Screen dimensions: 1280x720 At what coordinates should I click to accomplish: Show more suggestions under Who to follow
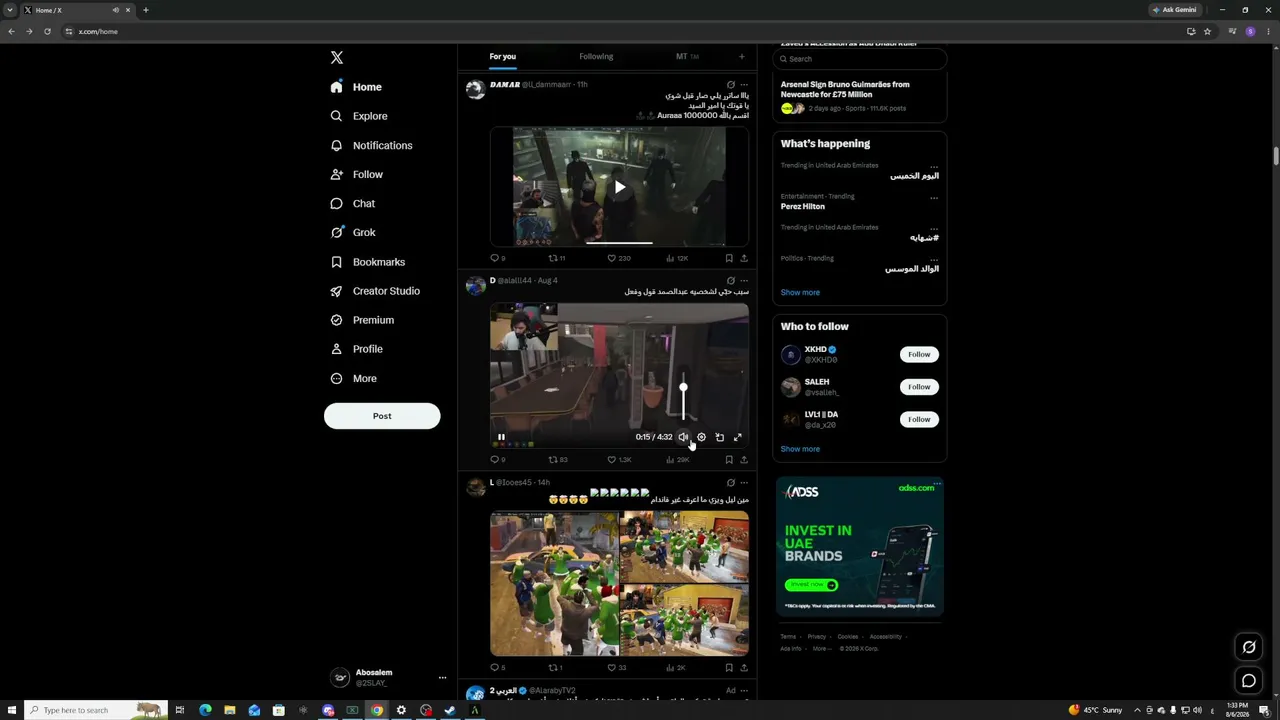pos(800,449)
